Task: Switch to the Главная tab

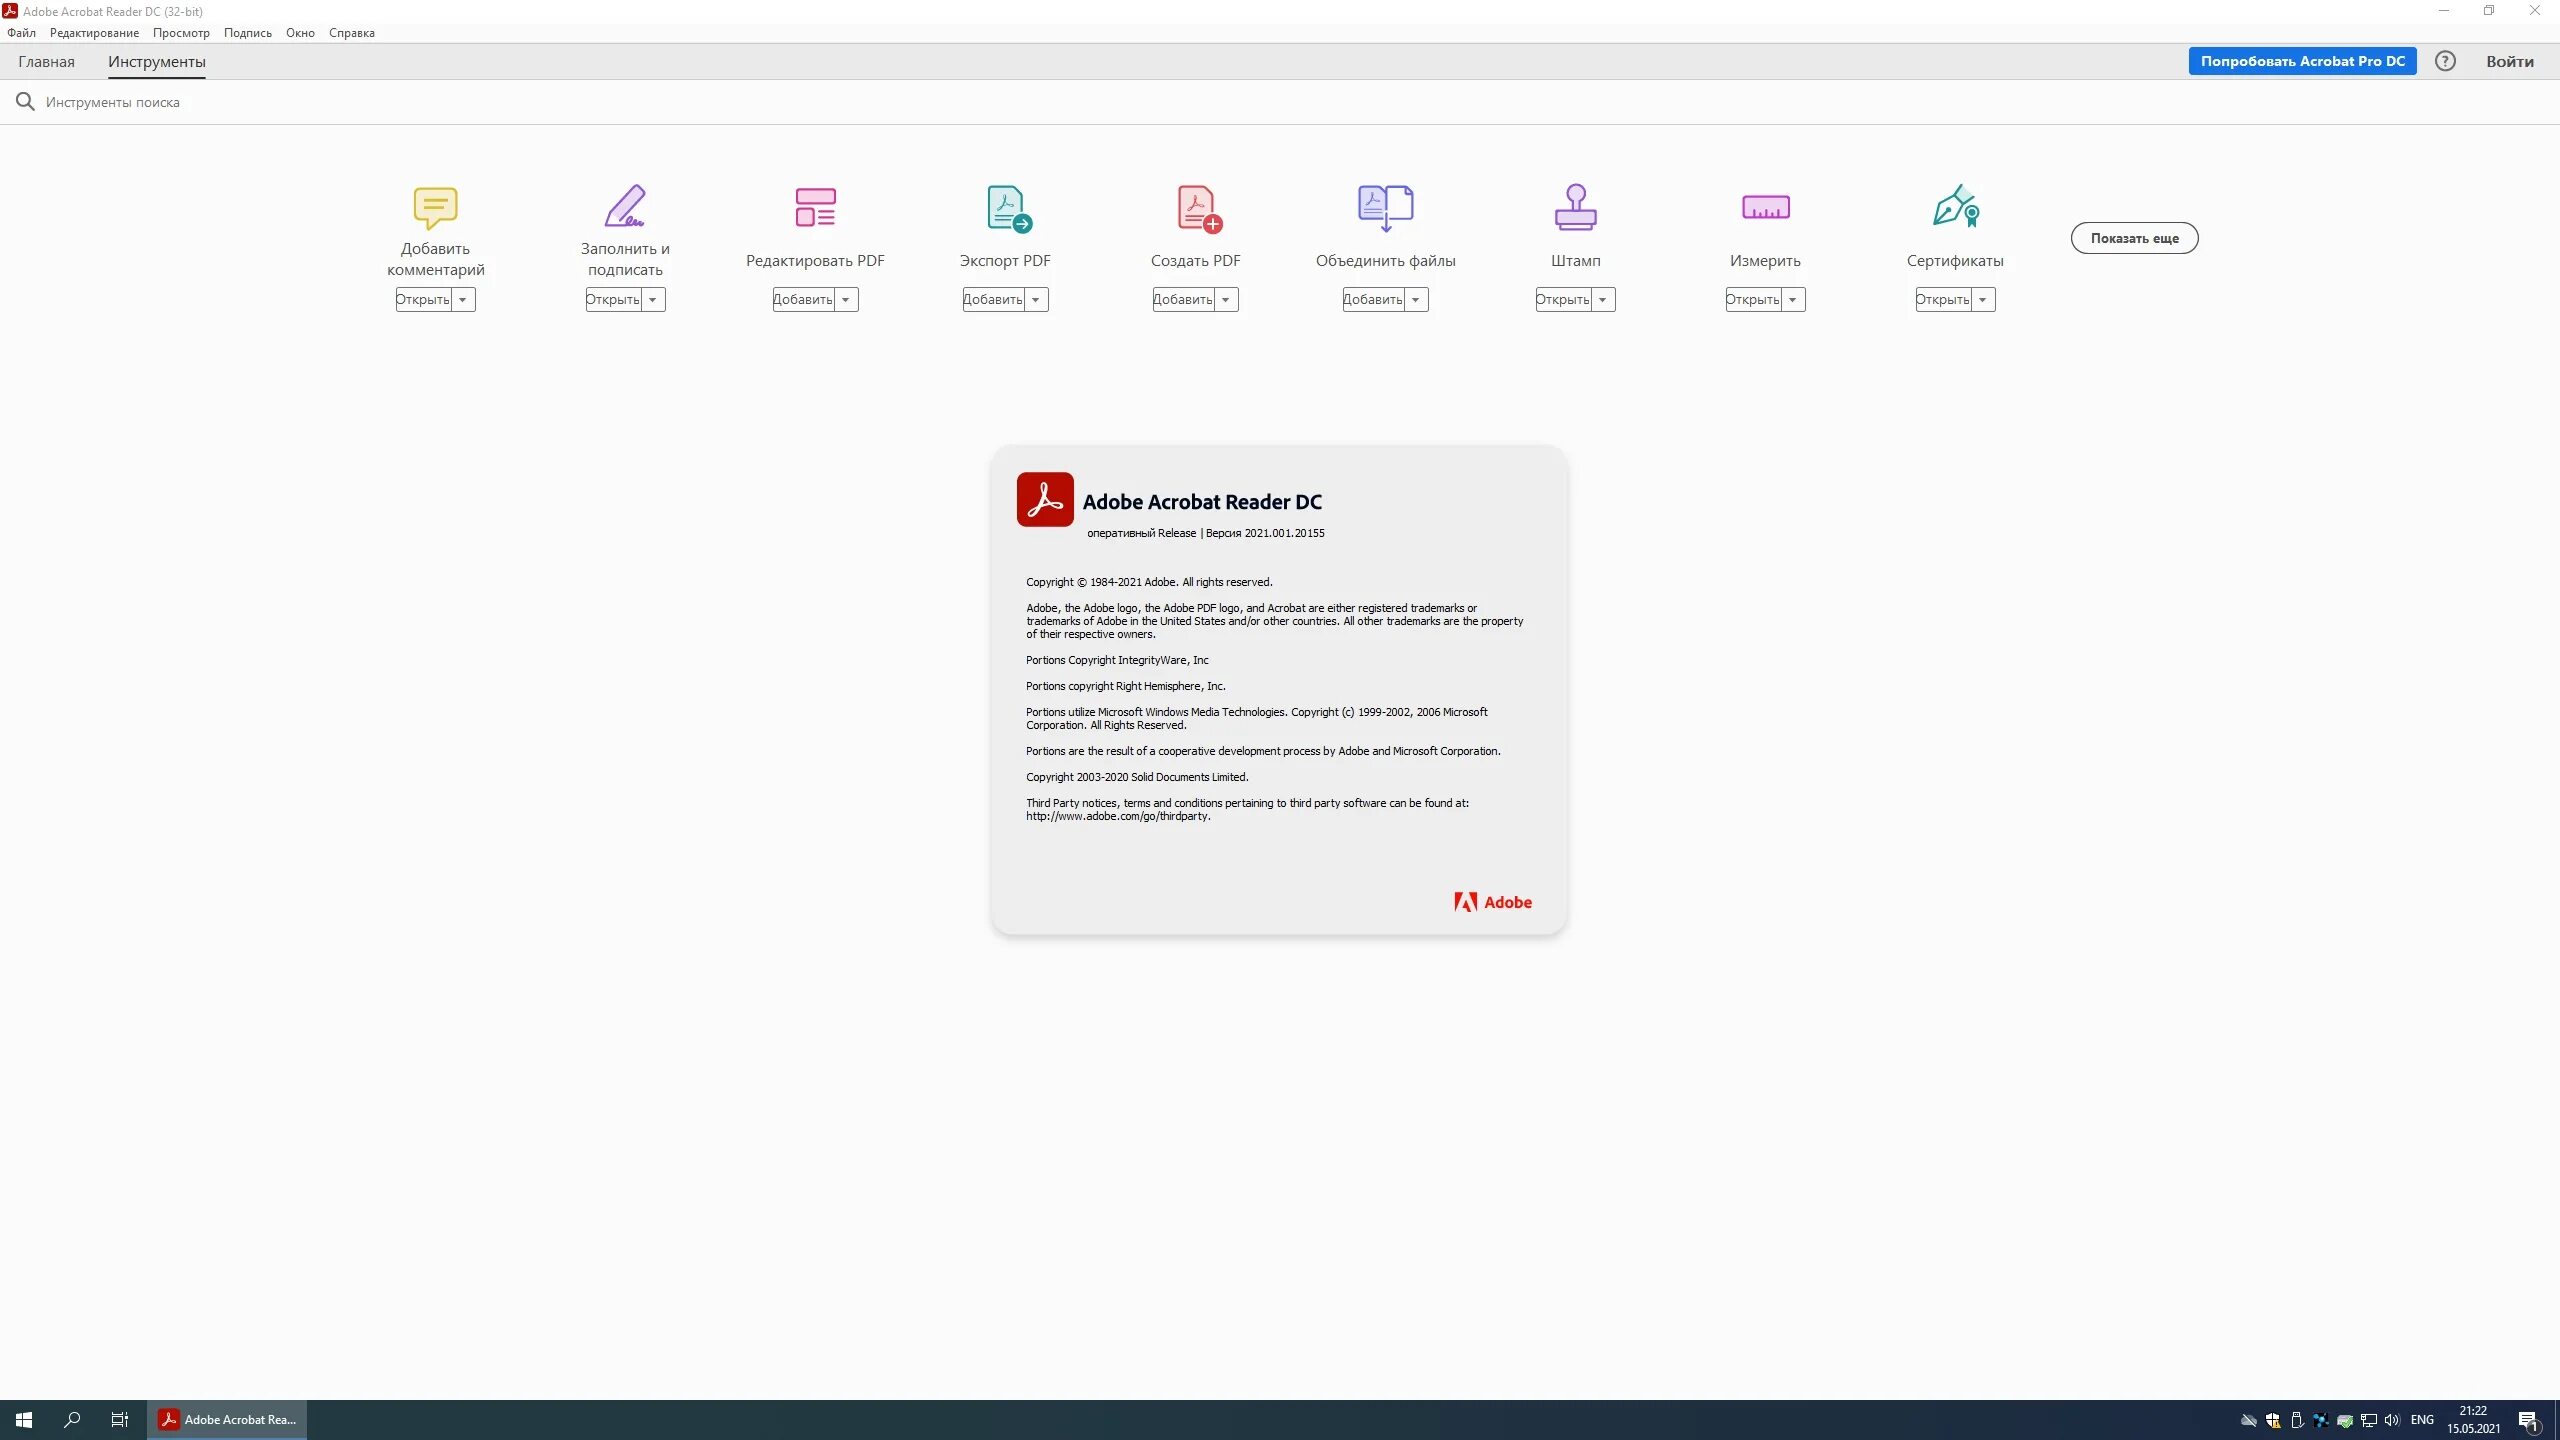Action: [x=46, y=62]
